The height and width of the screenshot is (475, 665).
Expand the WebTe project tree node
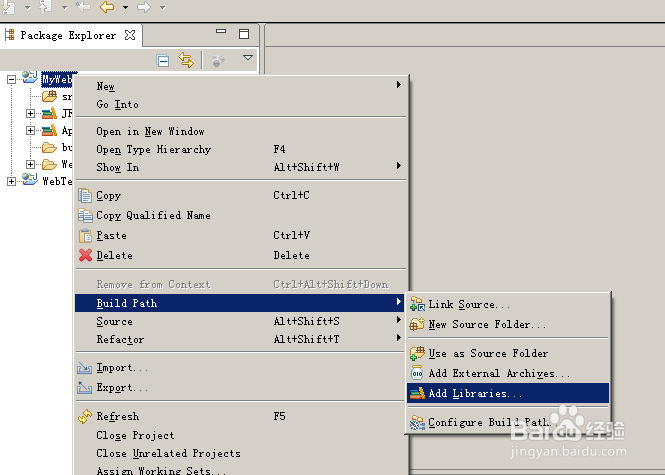tap(11, 182)
